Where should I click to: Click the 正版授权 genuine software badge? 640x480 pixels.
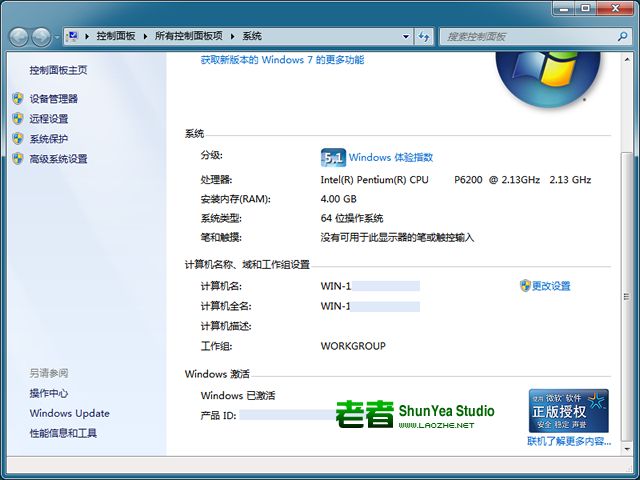(x=569, y=411)
